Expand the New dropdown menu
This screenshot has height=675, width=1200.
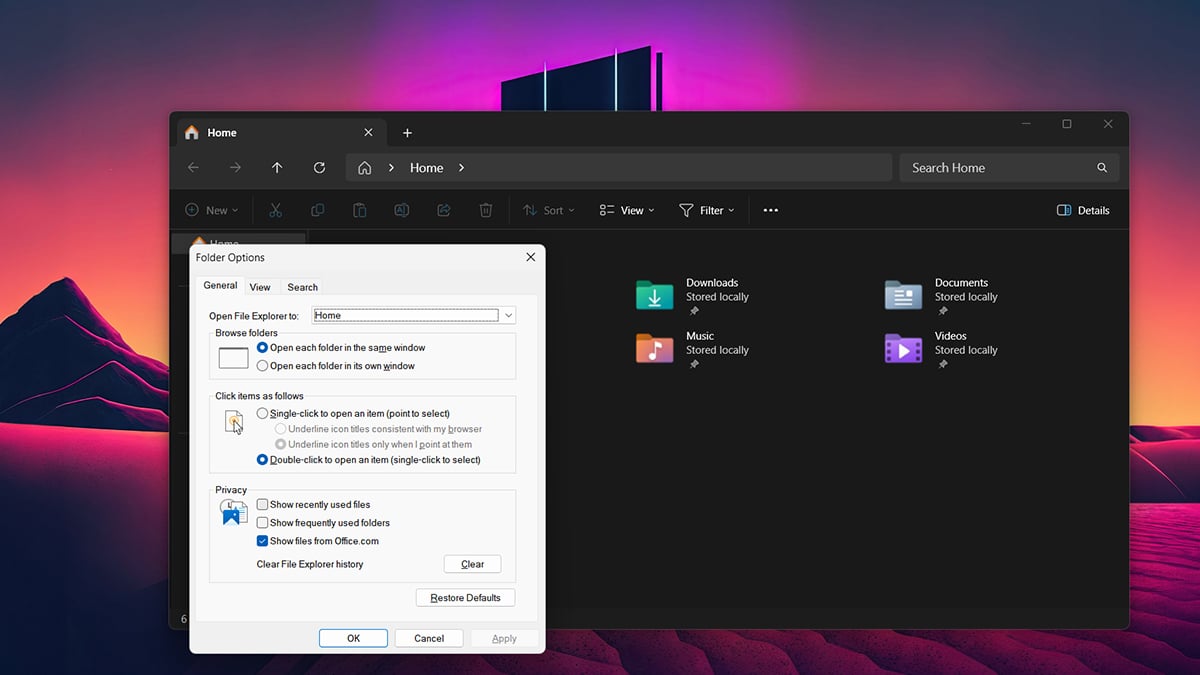click(x=212, y=210)
